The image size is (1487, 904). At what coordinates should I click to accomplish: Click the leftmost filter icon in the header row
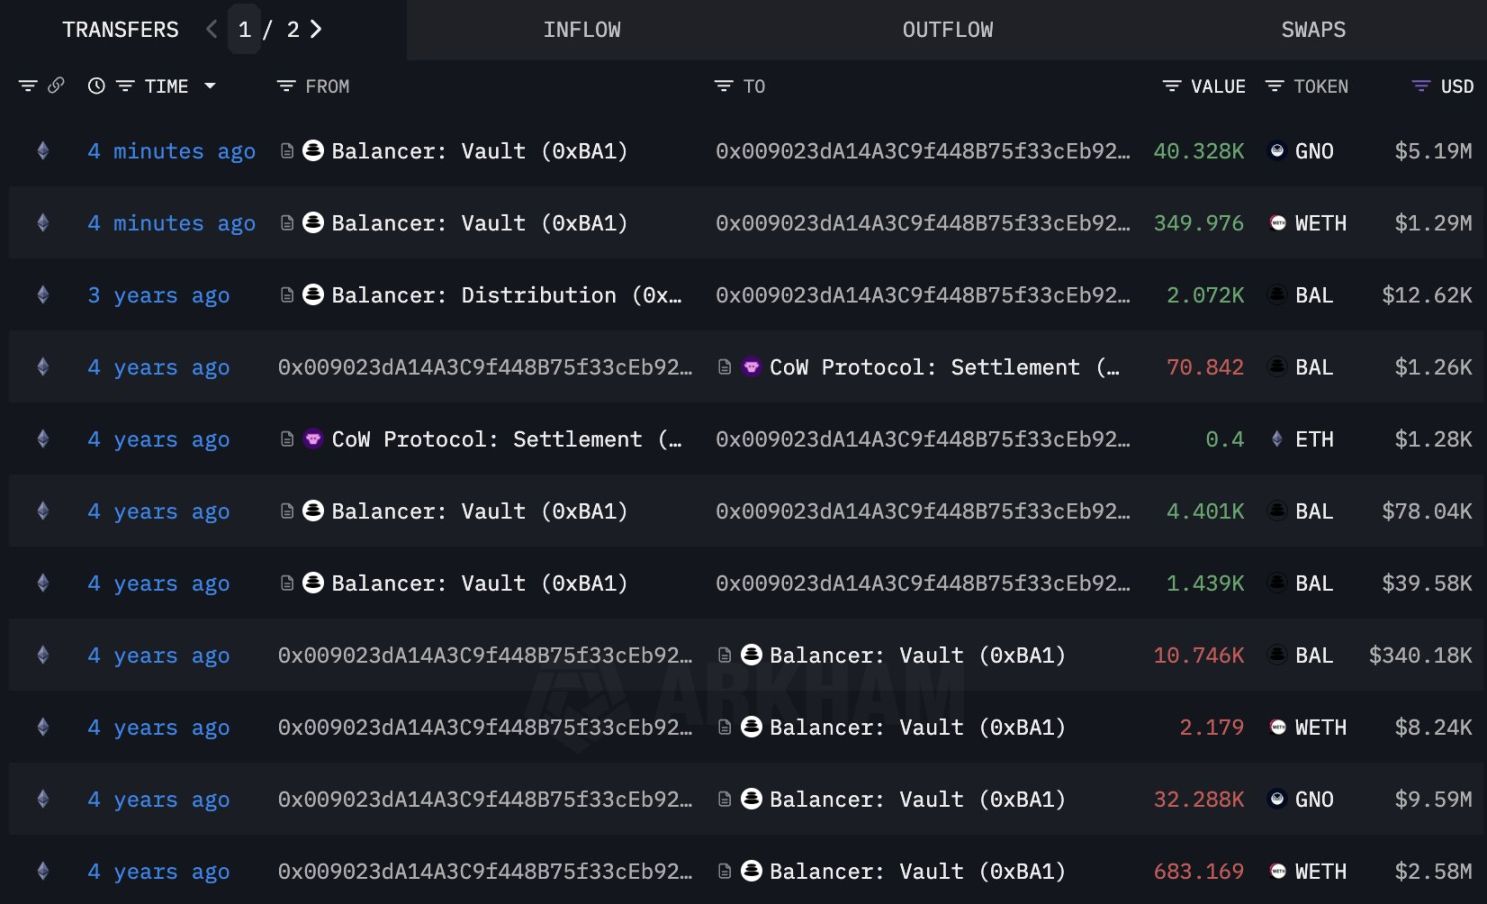tap(26, 86)
